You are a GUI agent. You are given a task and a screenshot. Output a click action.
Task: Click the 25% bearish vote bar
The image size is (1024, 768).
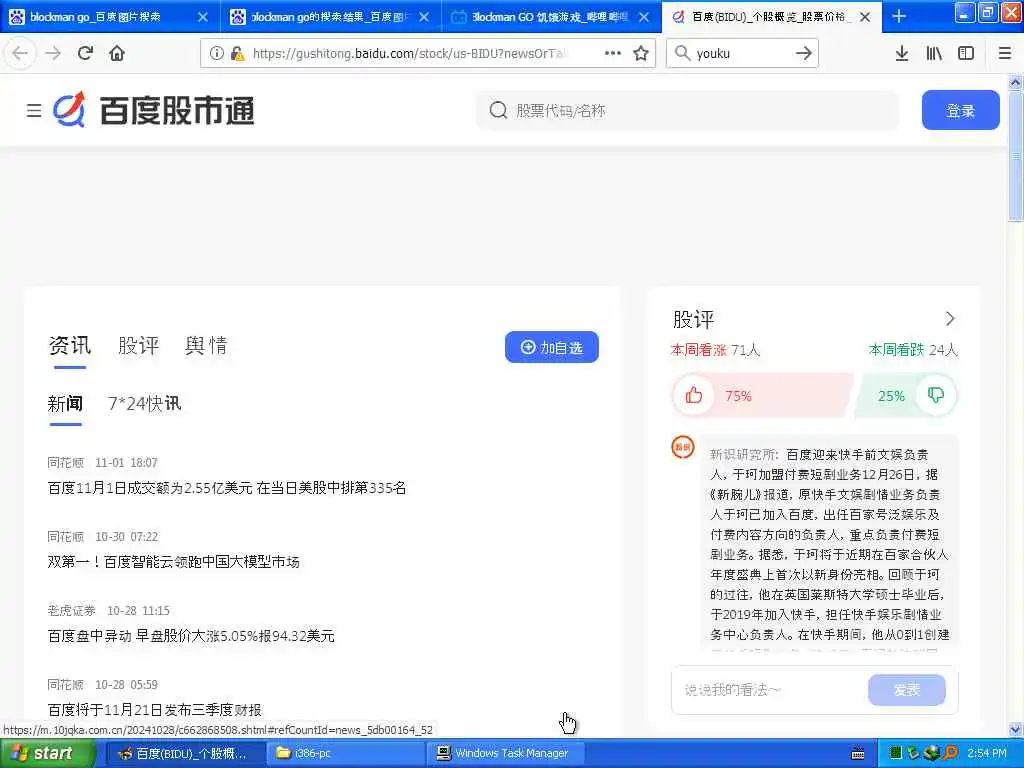click(x=906, y=395)
